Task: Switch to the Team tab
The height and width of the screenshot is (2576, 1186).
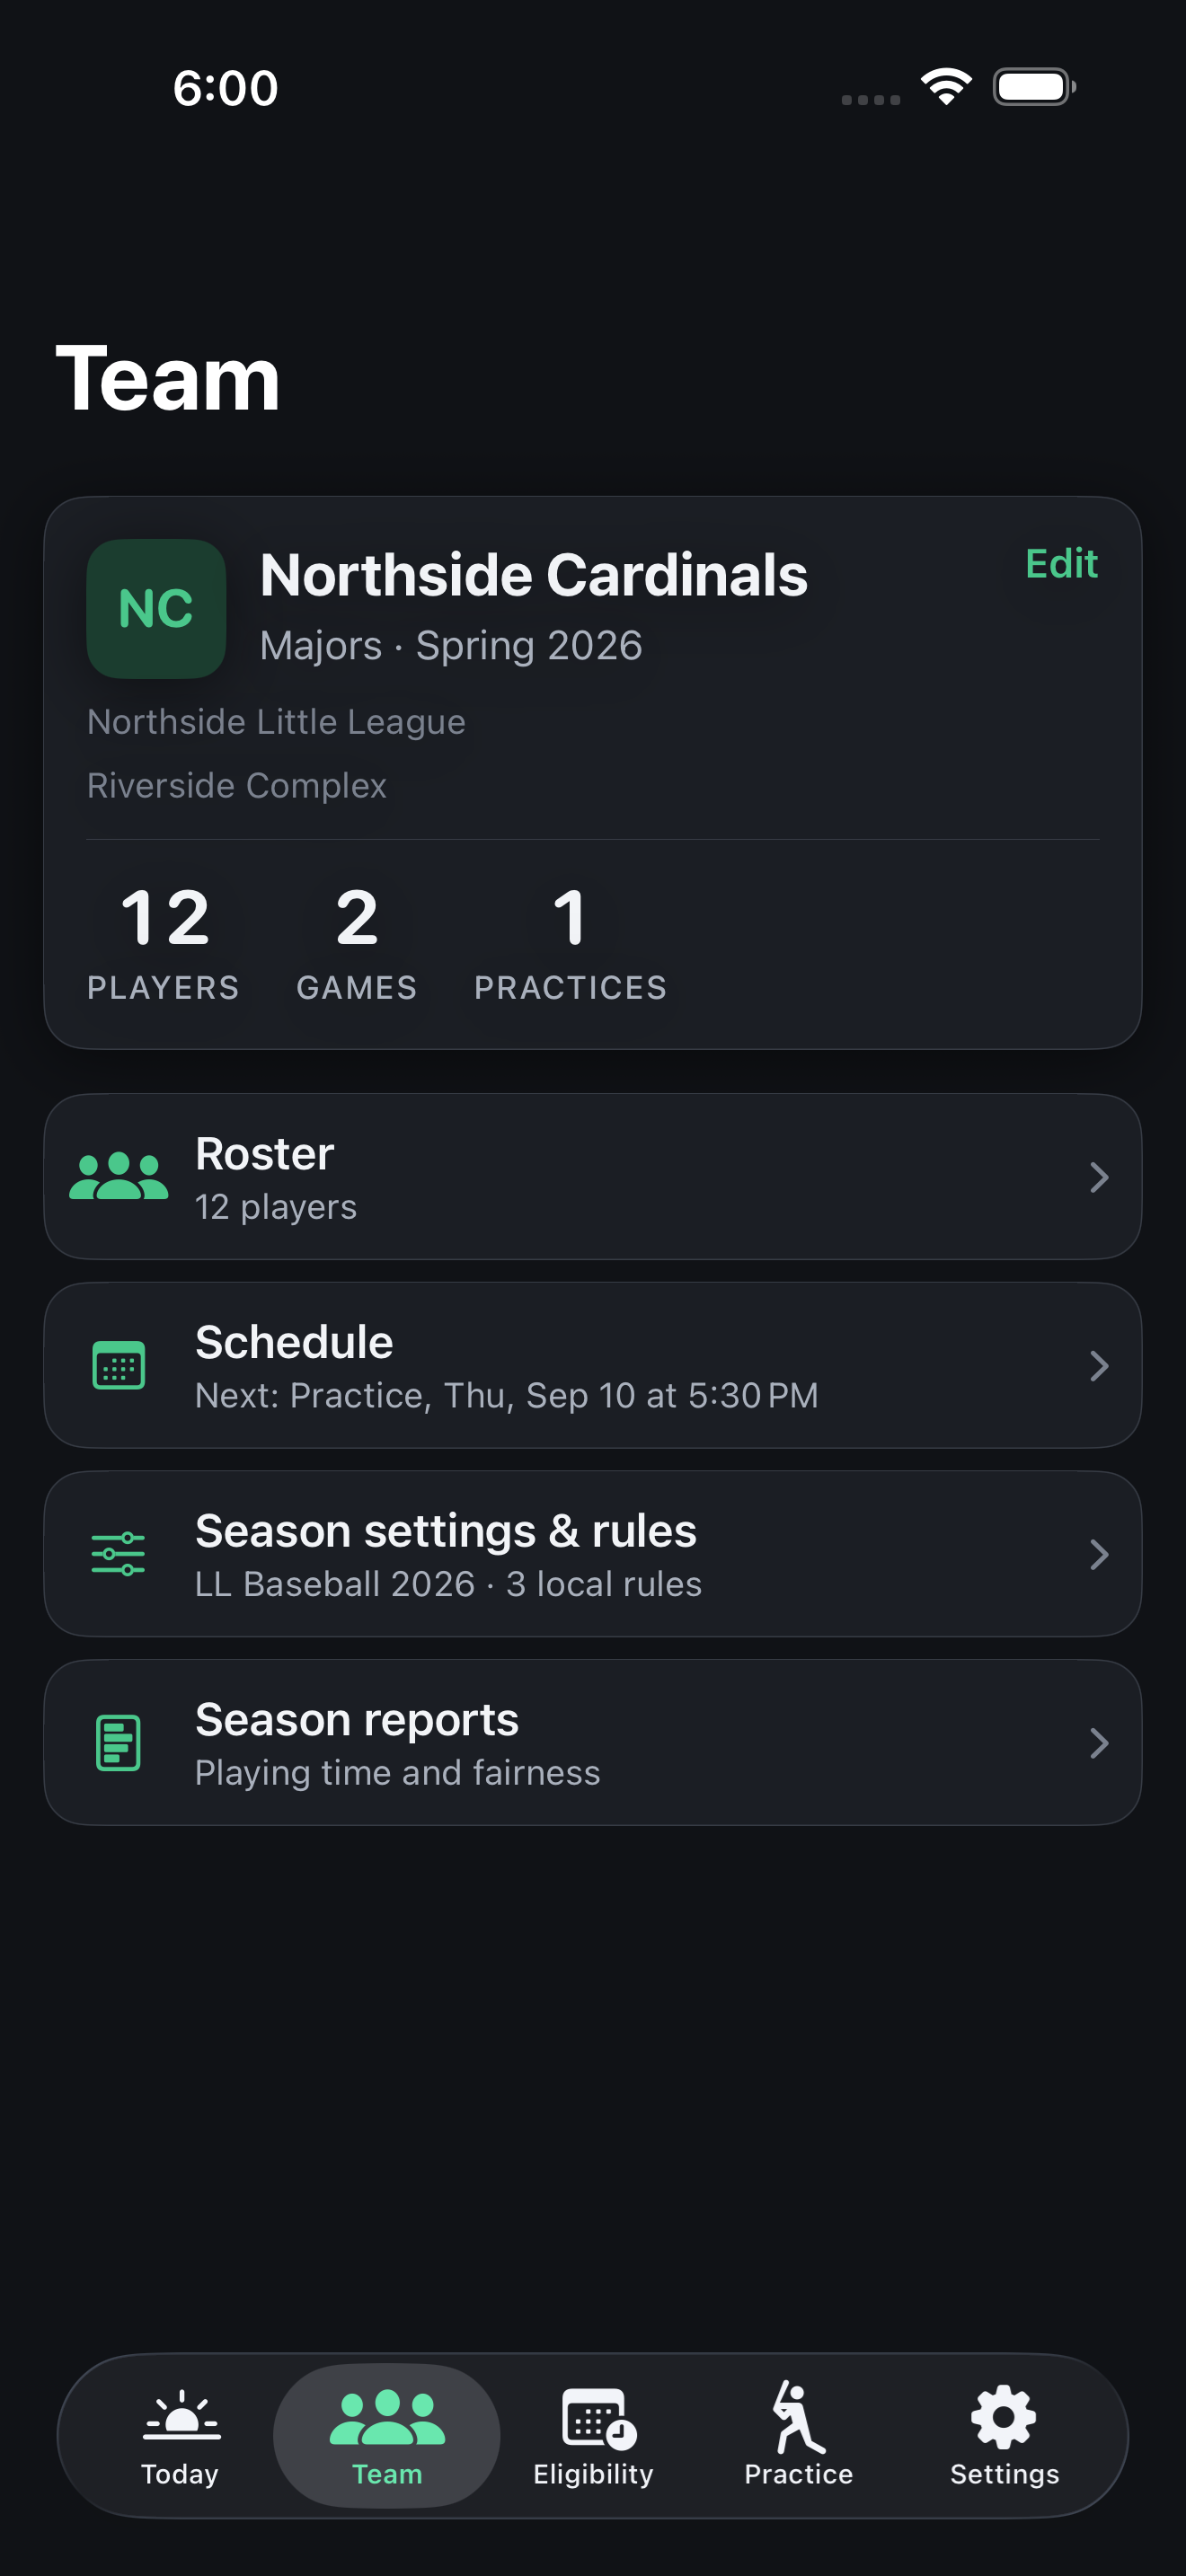Action: pos(387,2435)
